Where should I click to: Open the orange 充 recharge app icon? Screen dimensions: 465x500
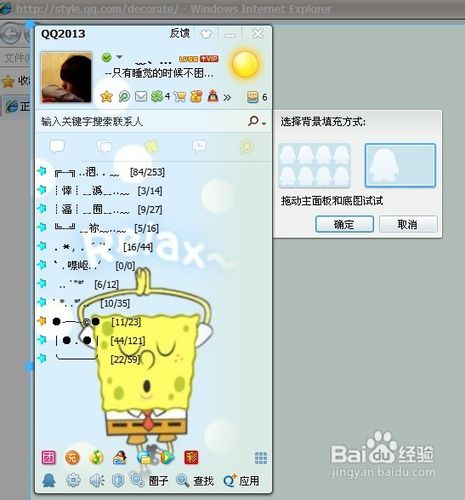coord(72,457)
